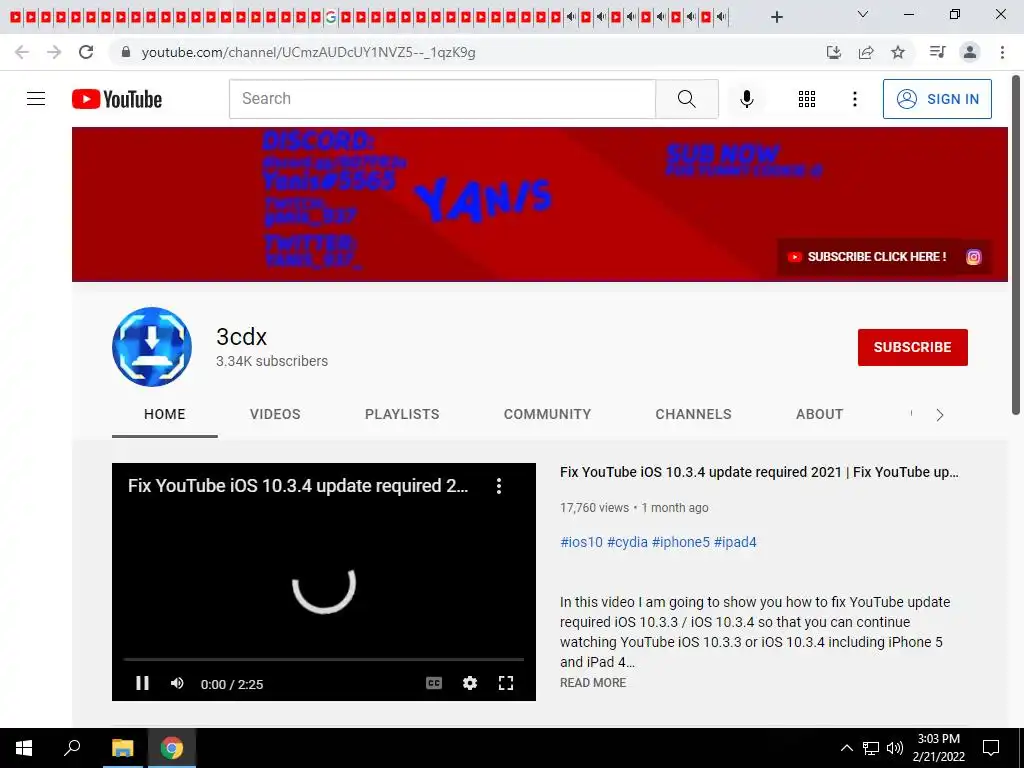Open Chrome profile icon
This screenshot has height=768, width=1024.
970,52
